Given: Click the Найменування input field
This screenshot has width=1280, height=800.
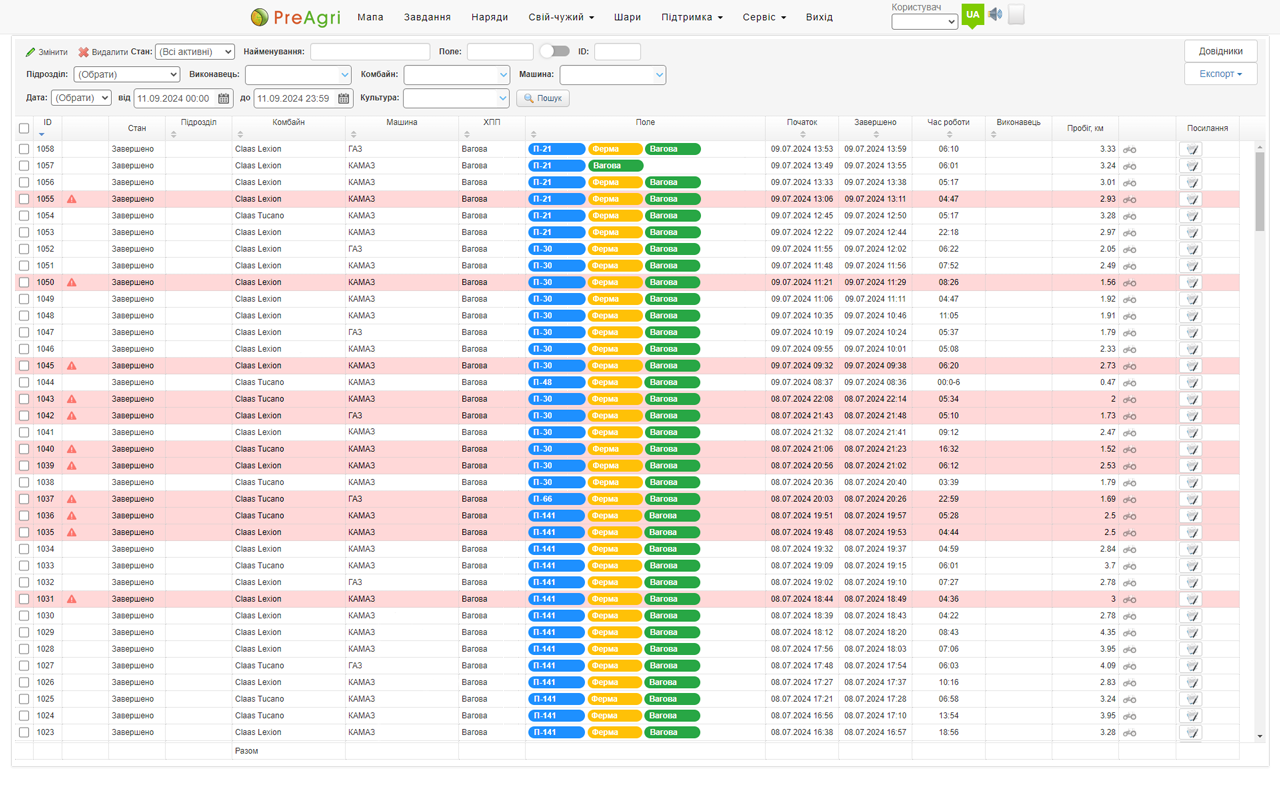Looking at the screenshot, I should pyautogui.click(x=370, y=51).
